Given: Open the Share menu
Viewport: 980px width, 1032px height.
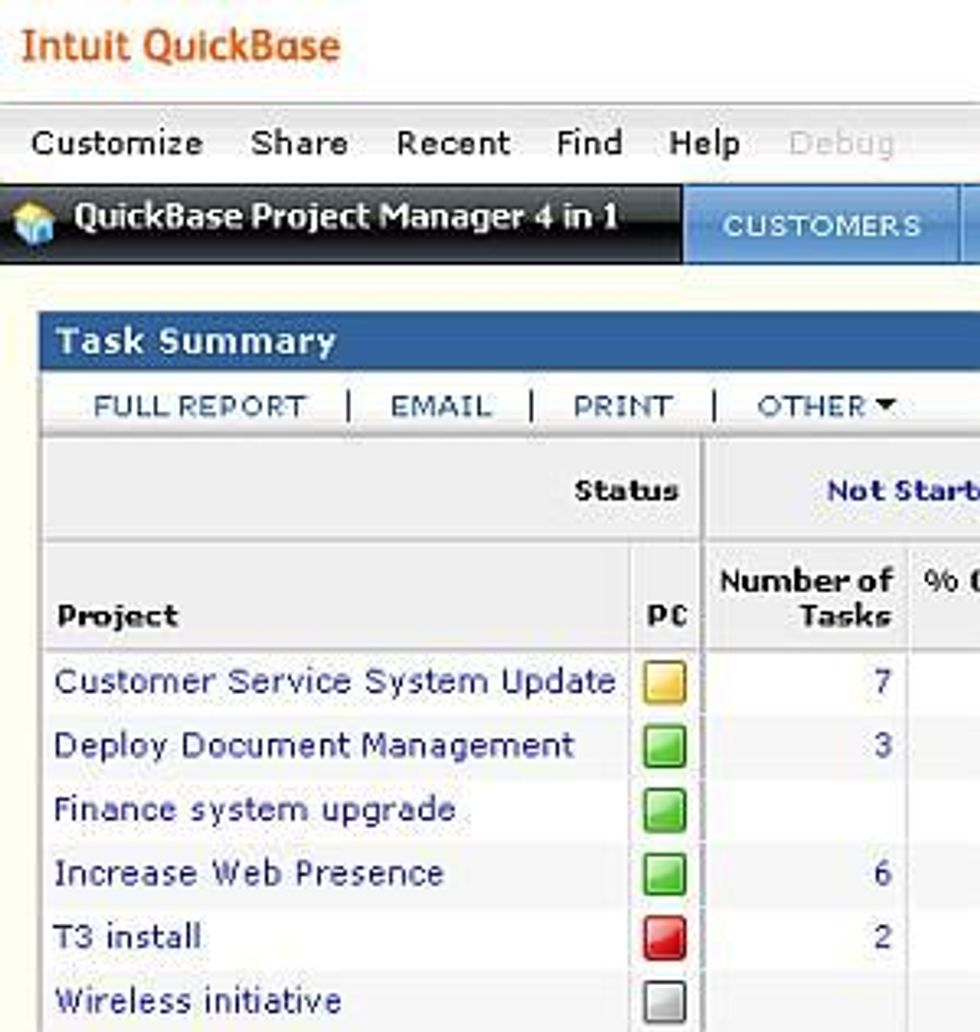Looking at the screenshot, I should click(299, 143).
